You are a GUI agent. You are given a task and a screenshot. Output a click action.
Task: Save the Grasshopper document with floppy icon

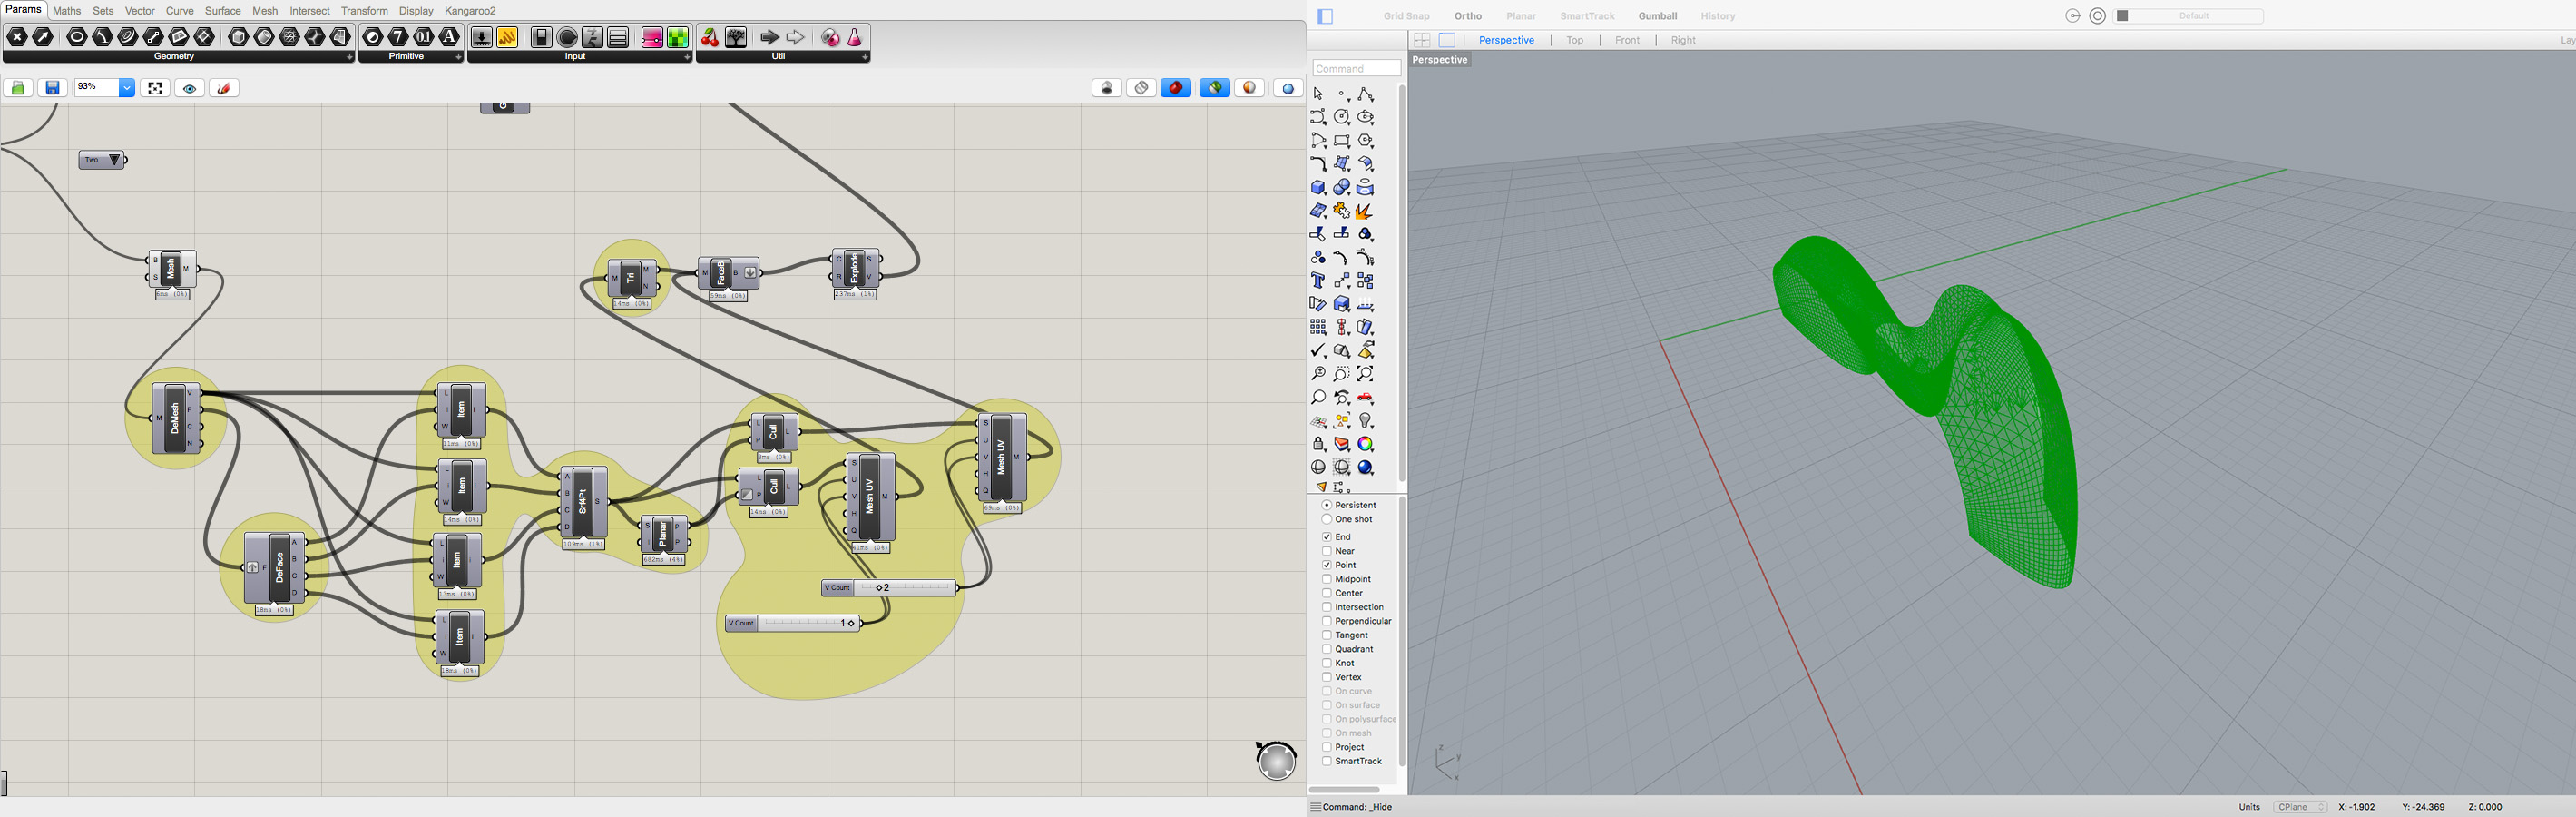coord(52,88)
